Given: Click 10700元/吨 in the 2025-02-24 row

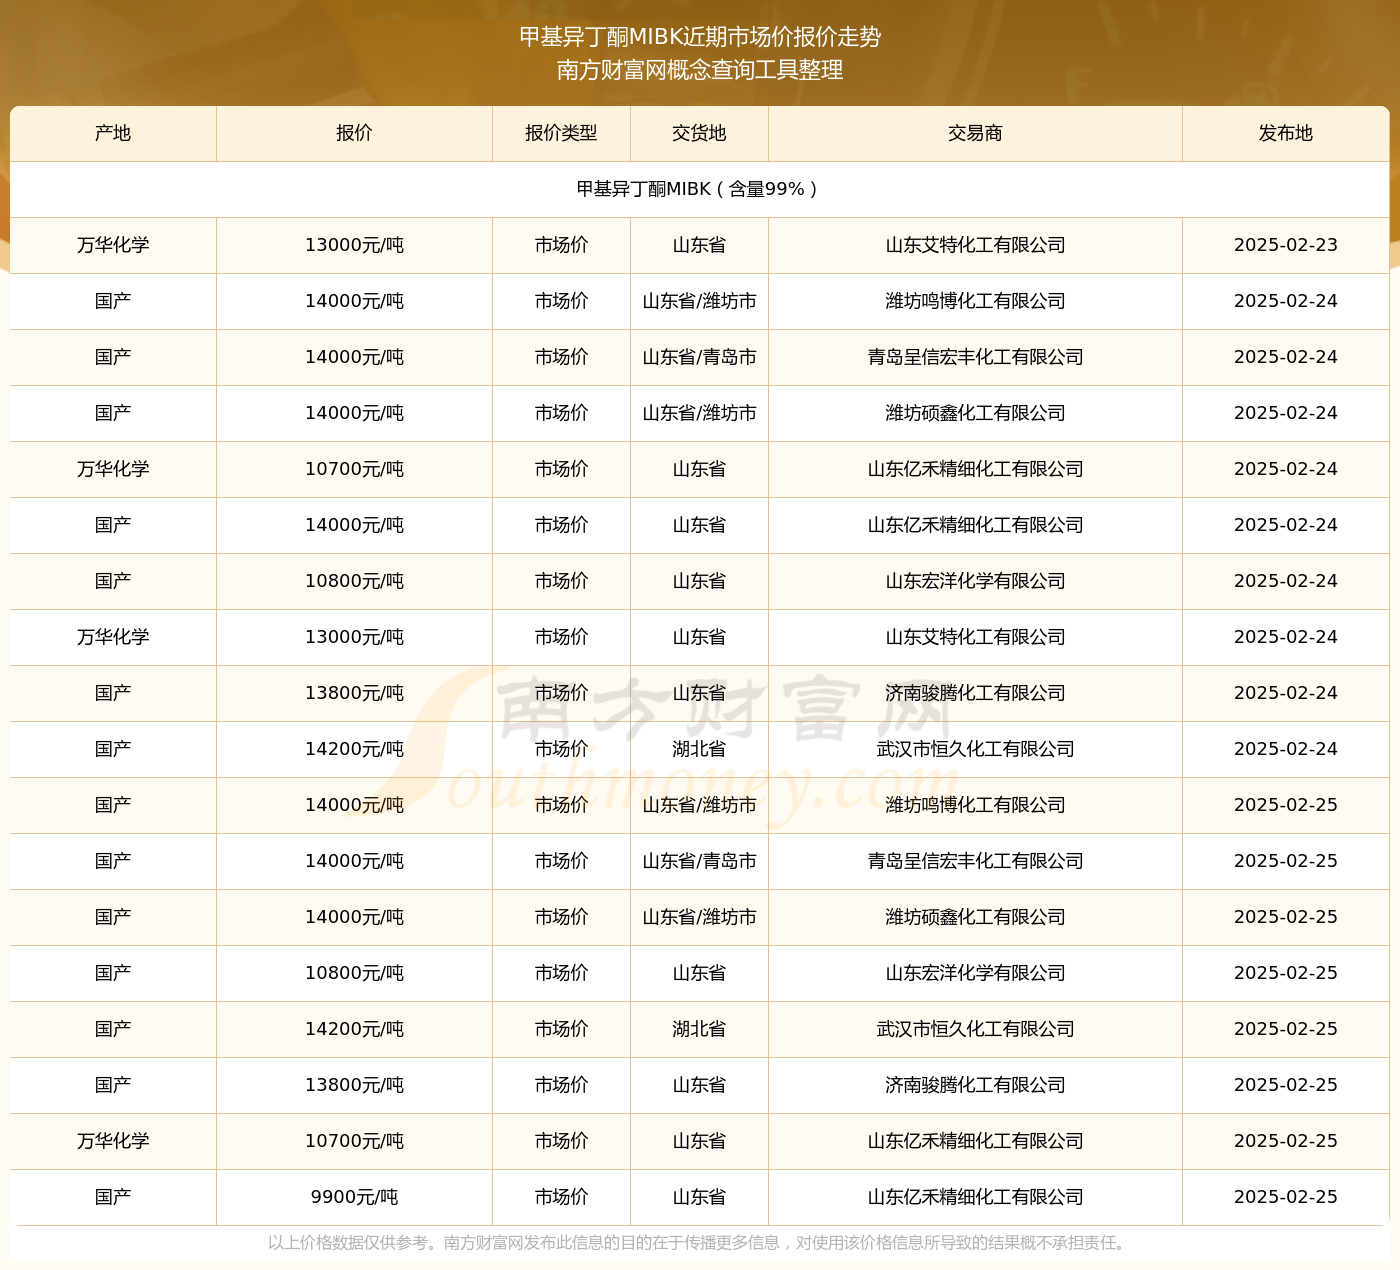Looking at the screenshot, I should point(354,469).
